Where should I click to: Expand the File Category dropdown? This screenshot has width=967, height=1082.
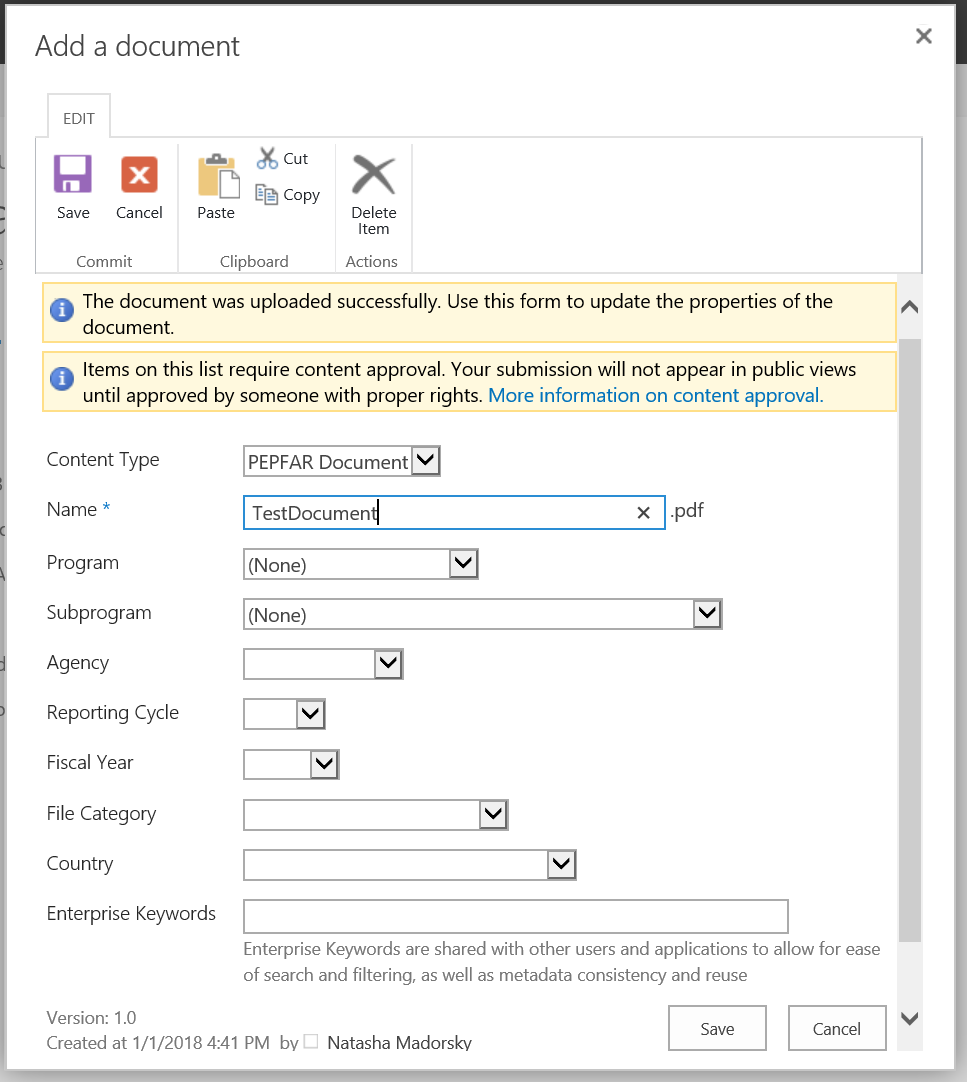375,814
